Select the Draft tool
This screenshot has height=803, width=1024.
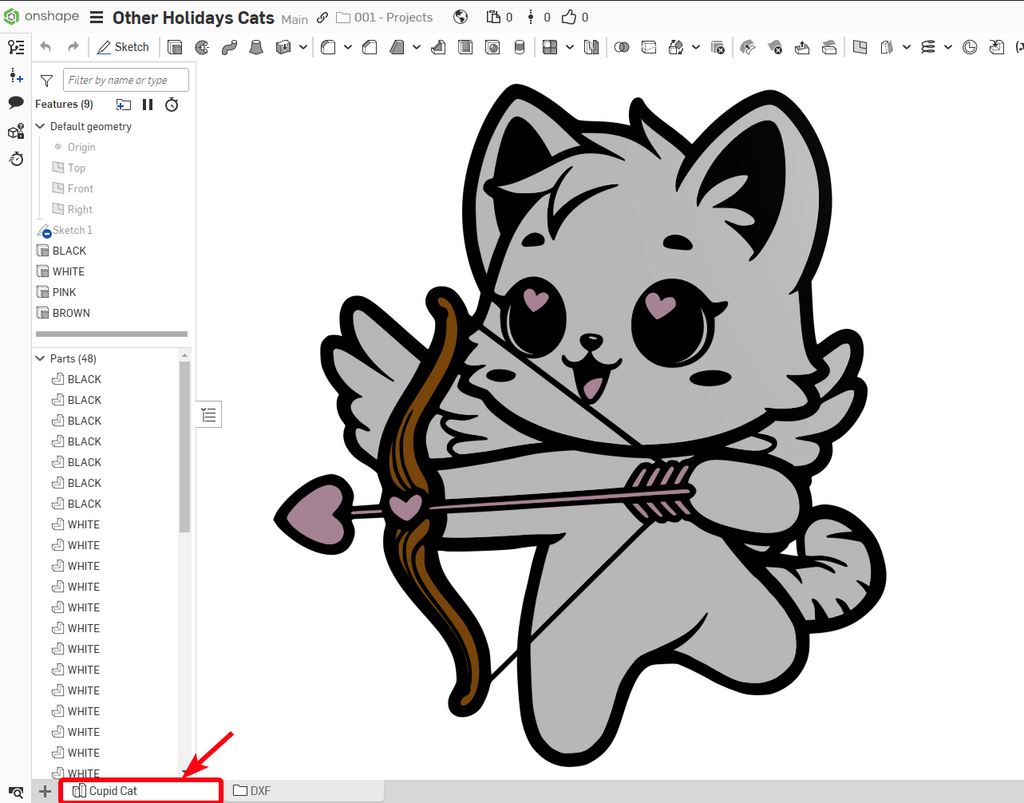pyautogui.click(x=396, y=47)
